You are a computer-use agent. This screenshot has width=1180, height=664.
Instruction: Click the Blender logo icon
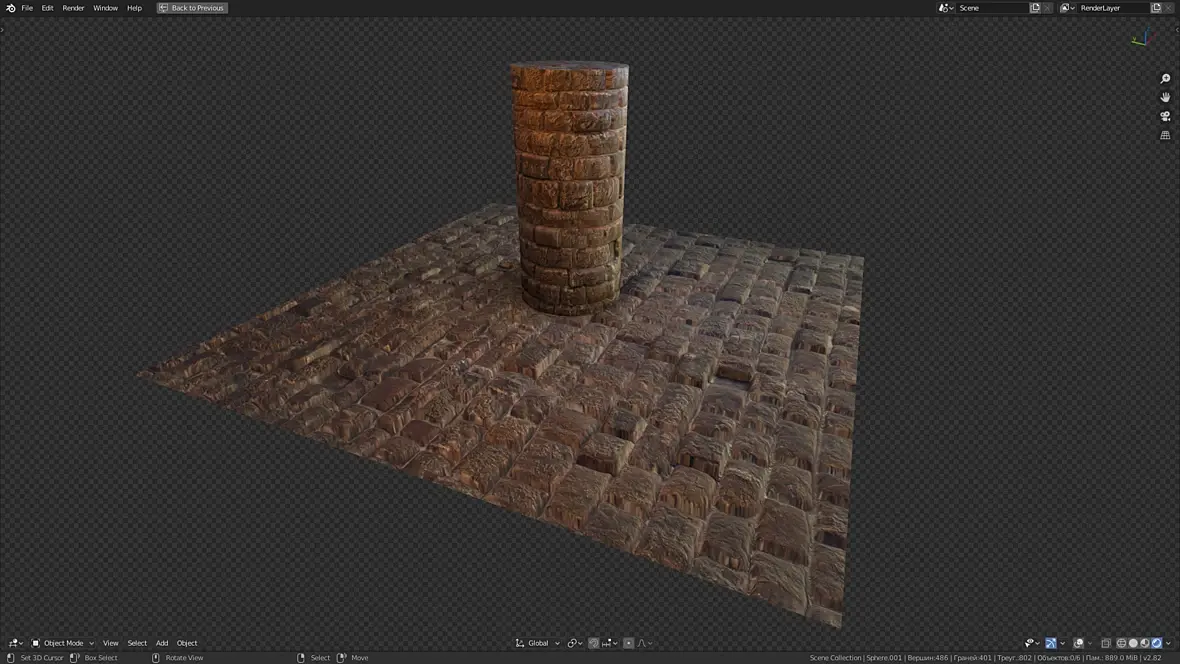coord(11,8)
